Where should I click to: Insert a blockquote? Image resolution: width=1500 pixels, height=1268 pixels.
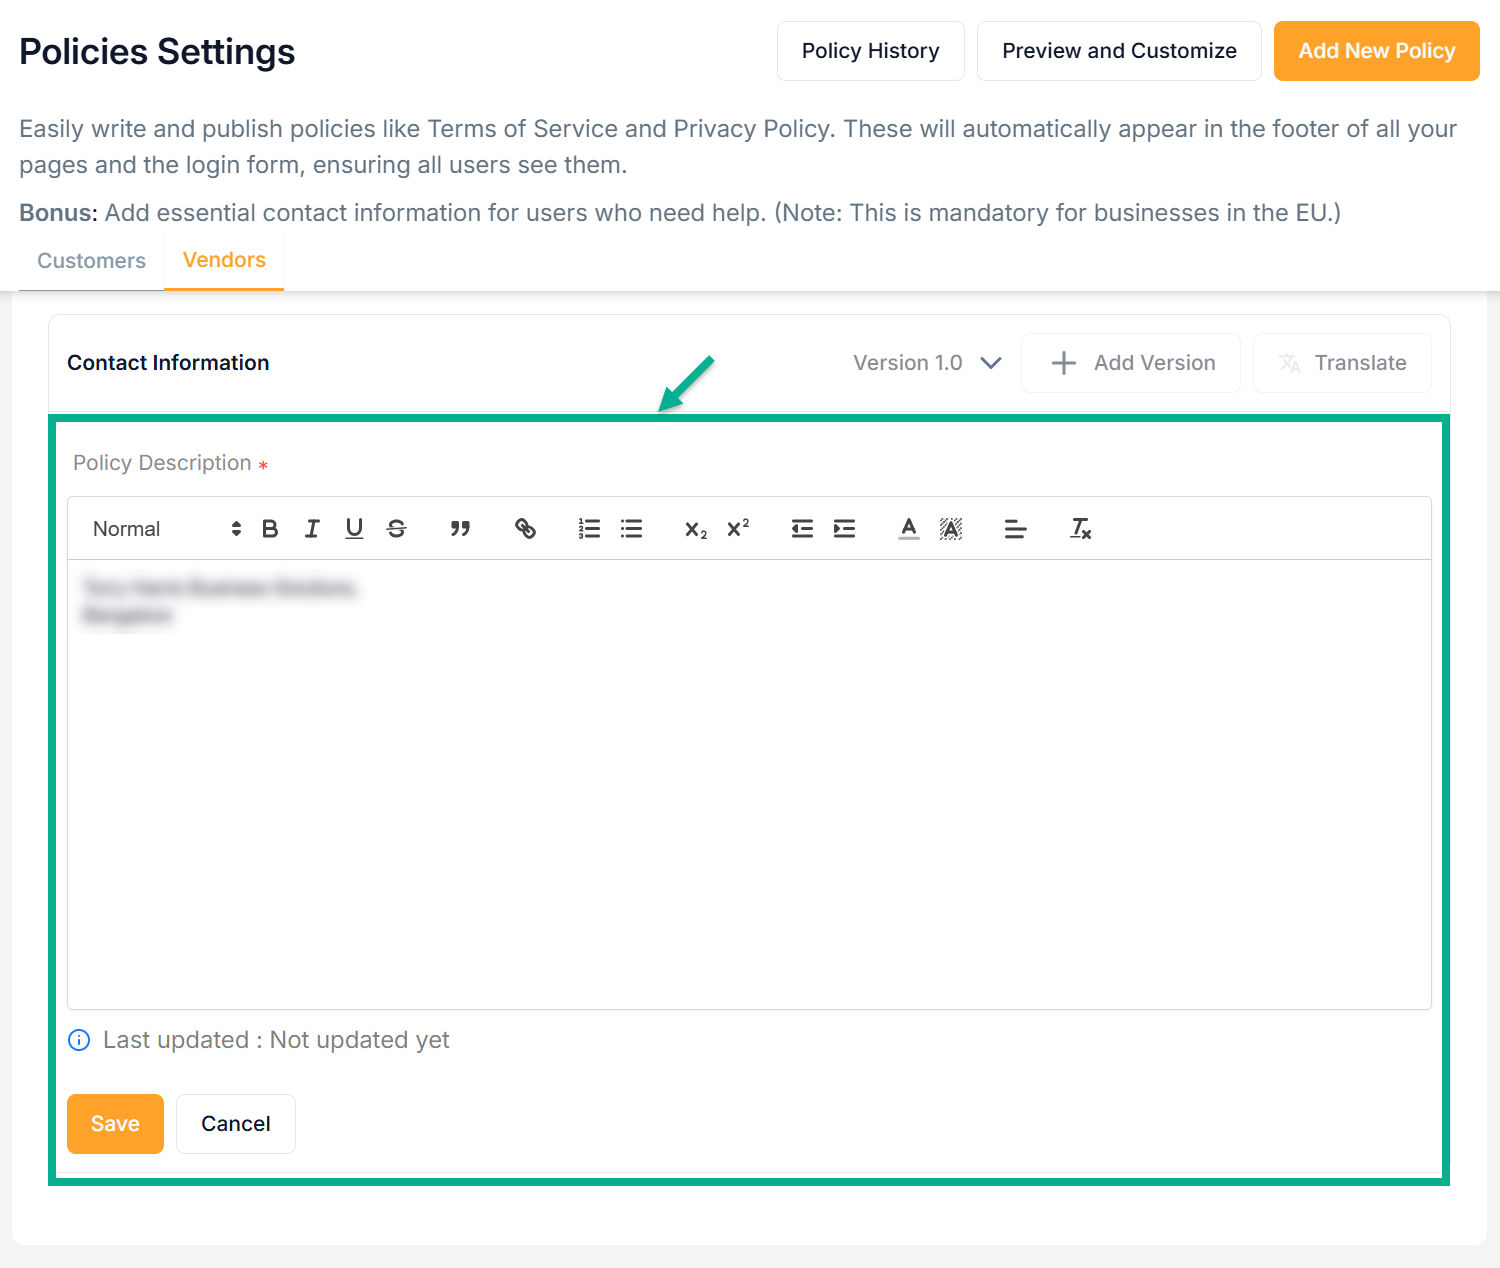coord(460,529)
